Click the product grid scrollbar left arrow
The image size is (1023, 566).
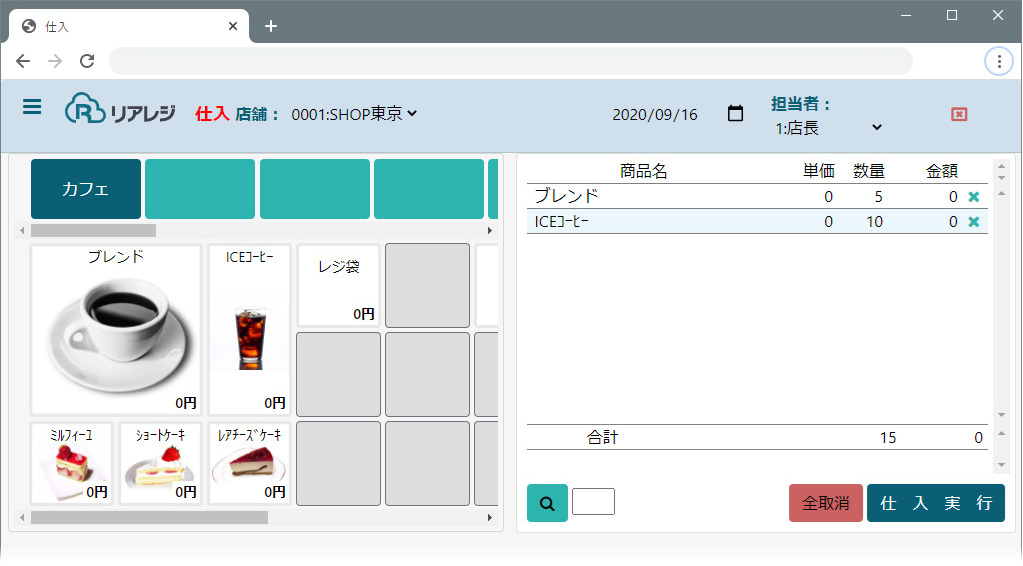pyautogui.click(x=22, y=518)
